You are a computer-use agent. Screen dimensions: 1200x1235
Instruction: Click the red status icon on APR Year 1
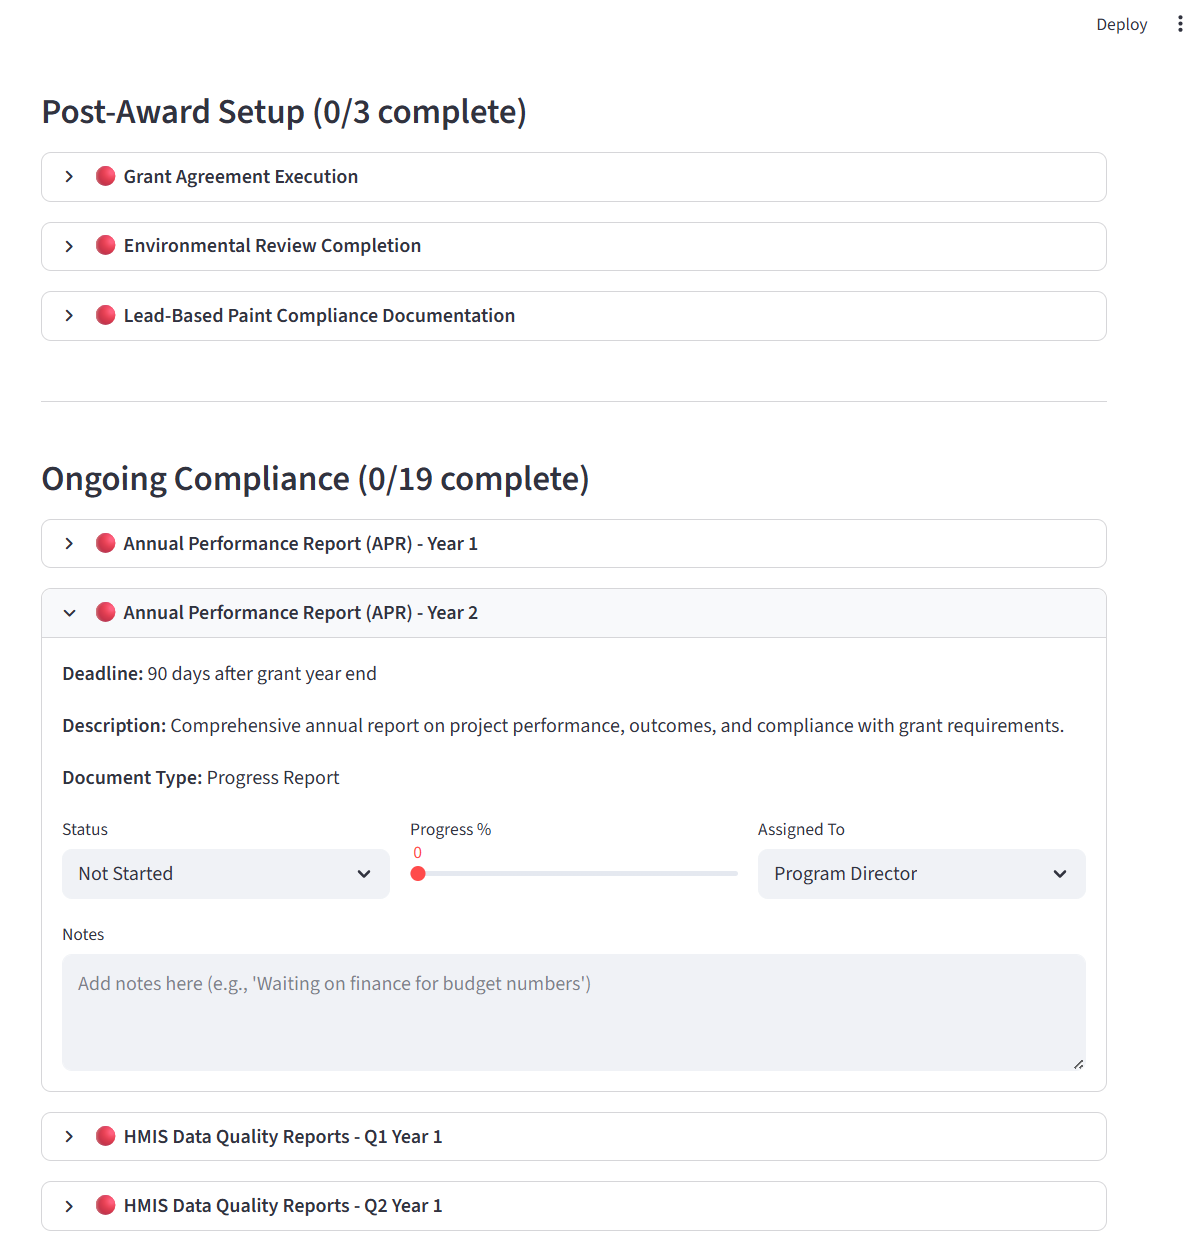click(105, 543)
